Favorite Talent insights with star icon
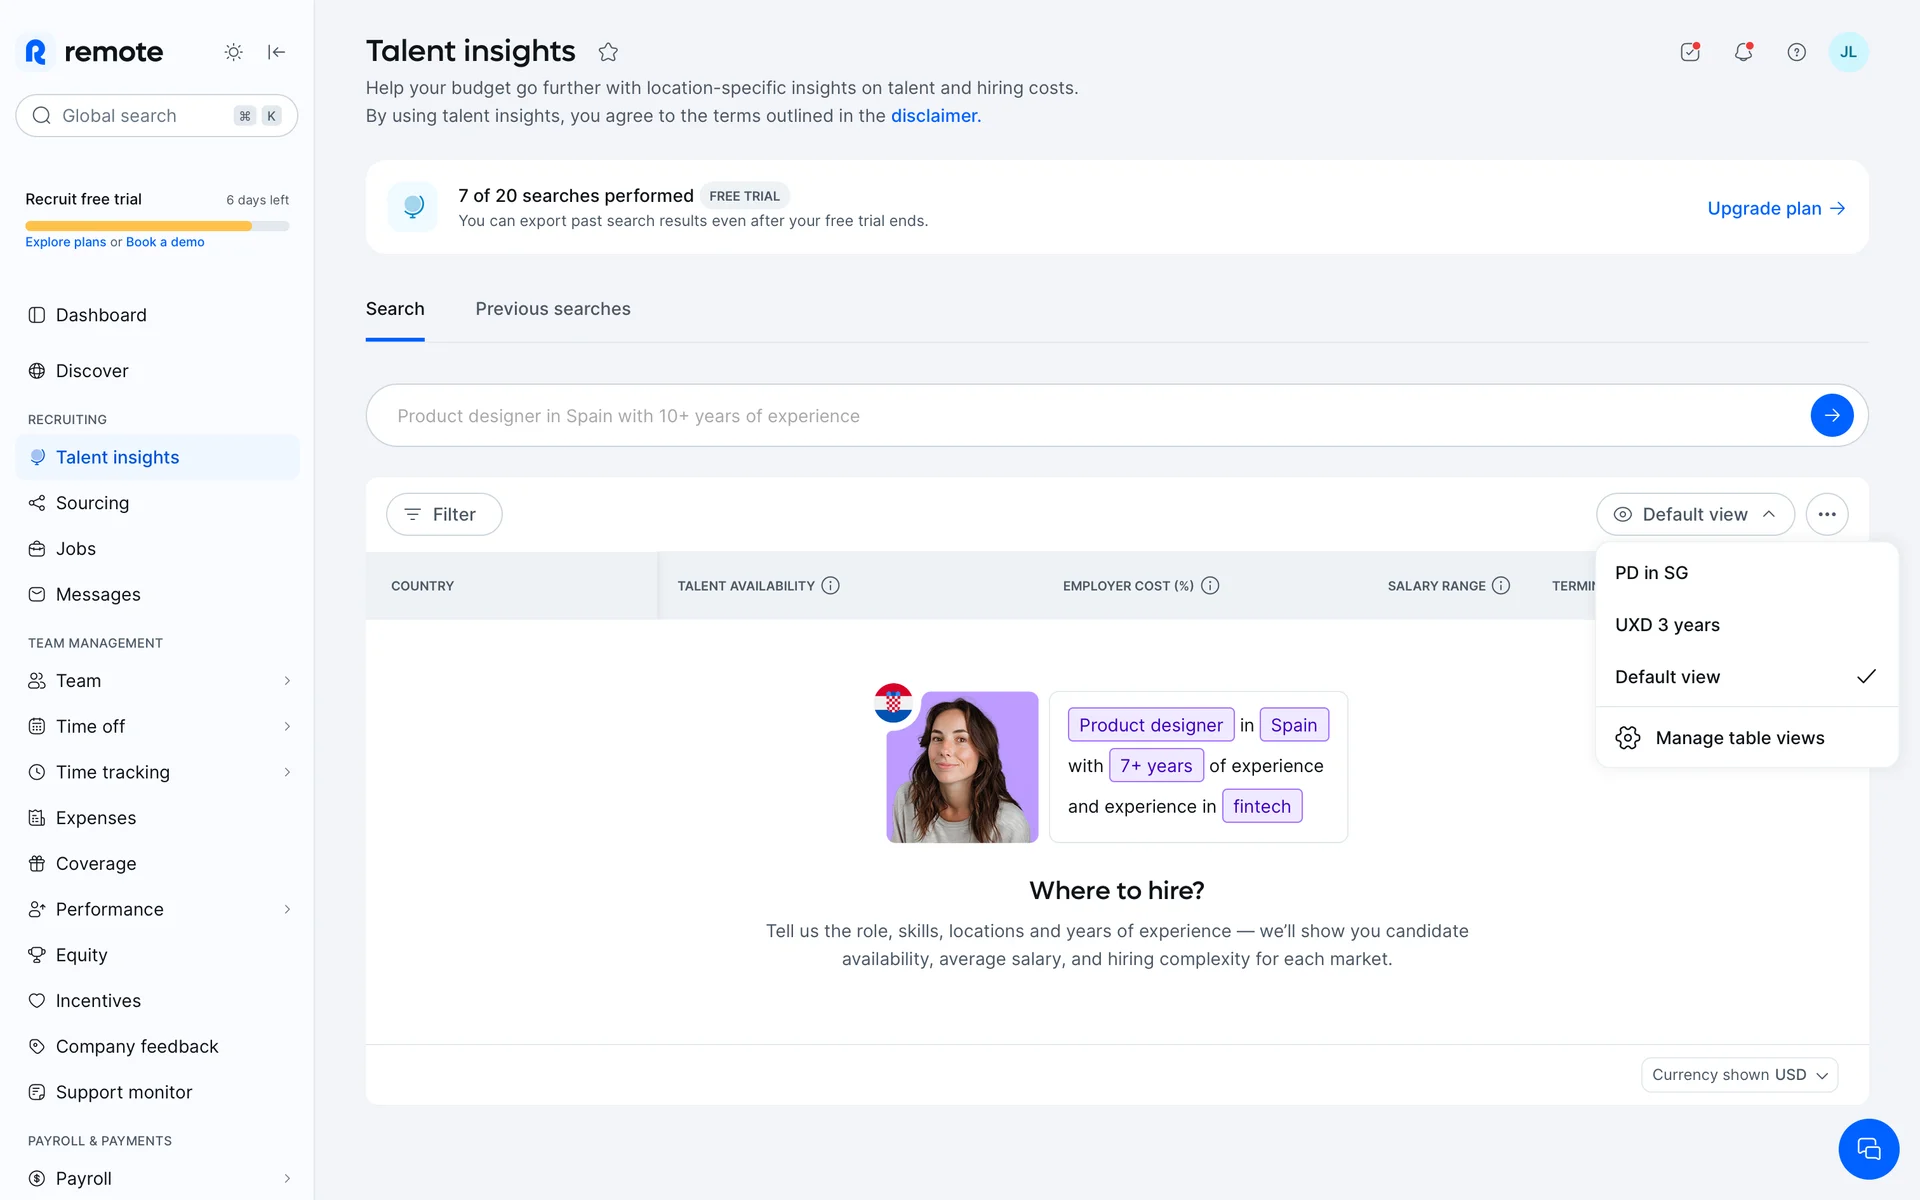The image size is (1920, 1200). coord(608,52)
